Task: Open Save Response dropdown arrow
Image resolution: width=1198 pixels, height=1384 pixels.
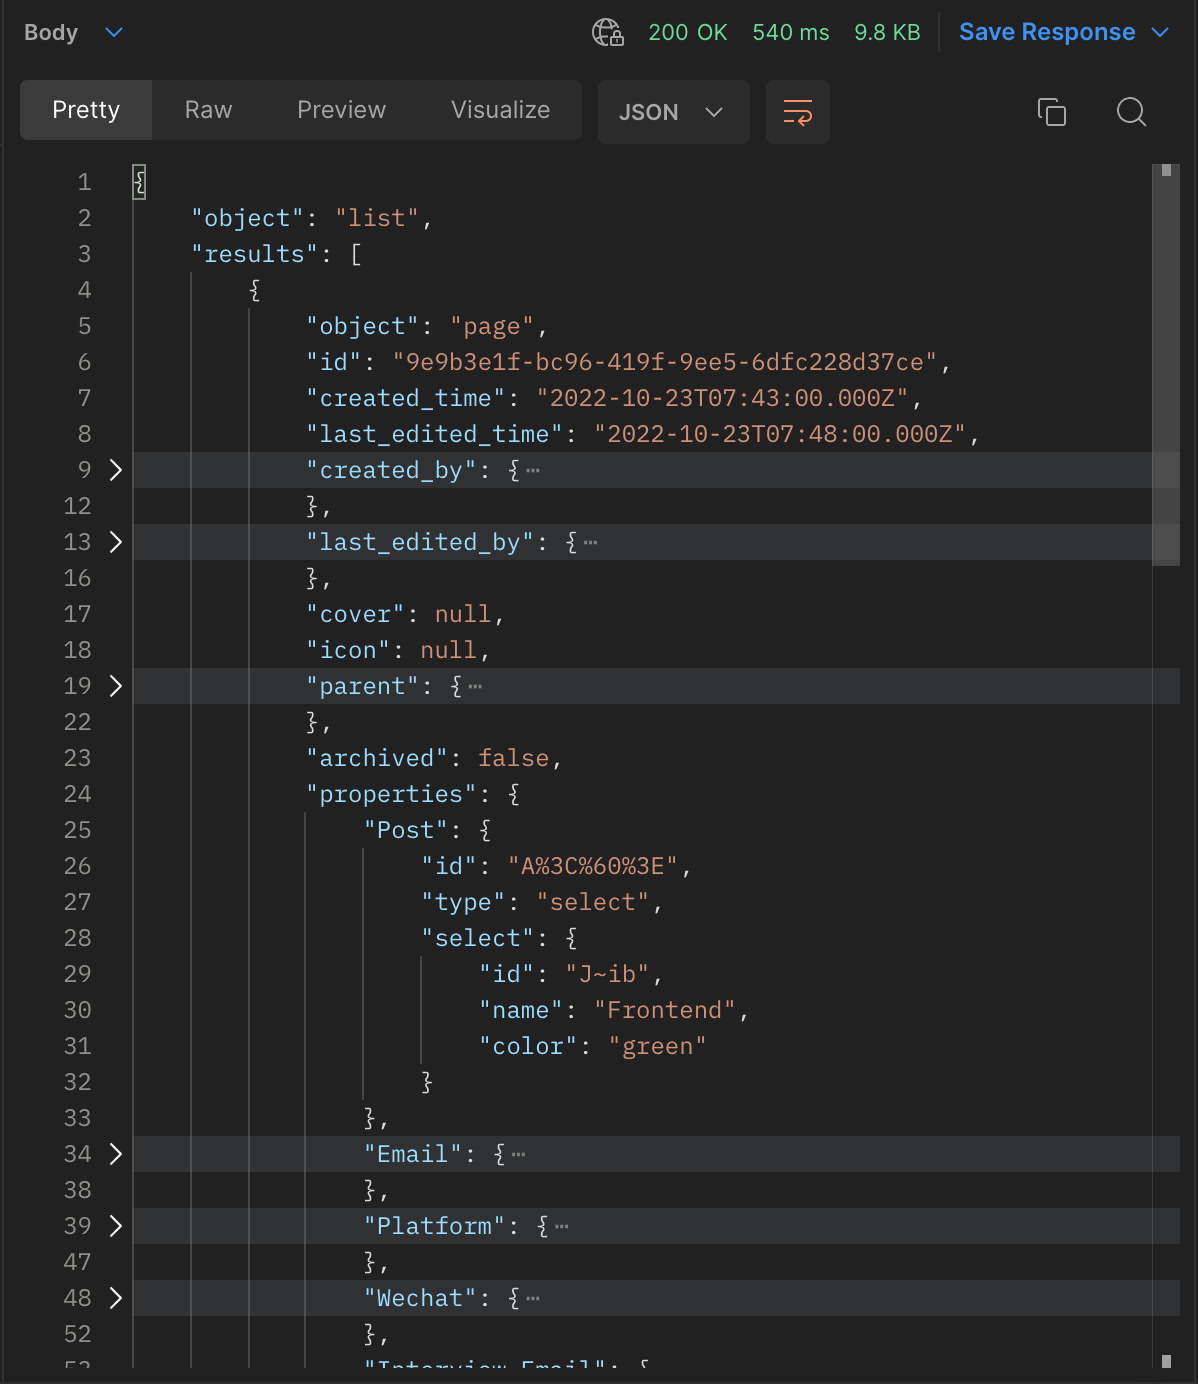Action: (x=1160, y=33)
